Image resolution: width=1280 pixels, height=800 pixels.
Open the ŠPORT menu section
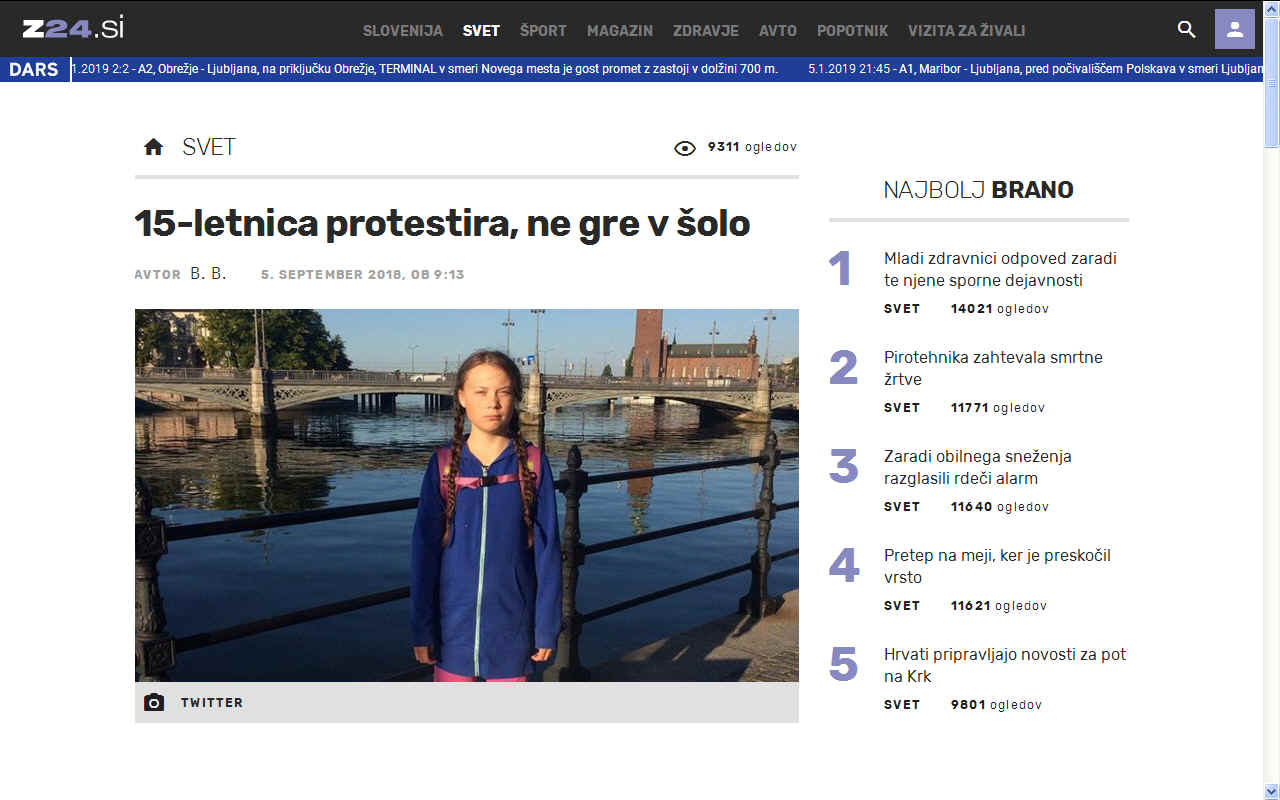543,31
